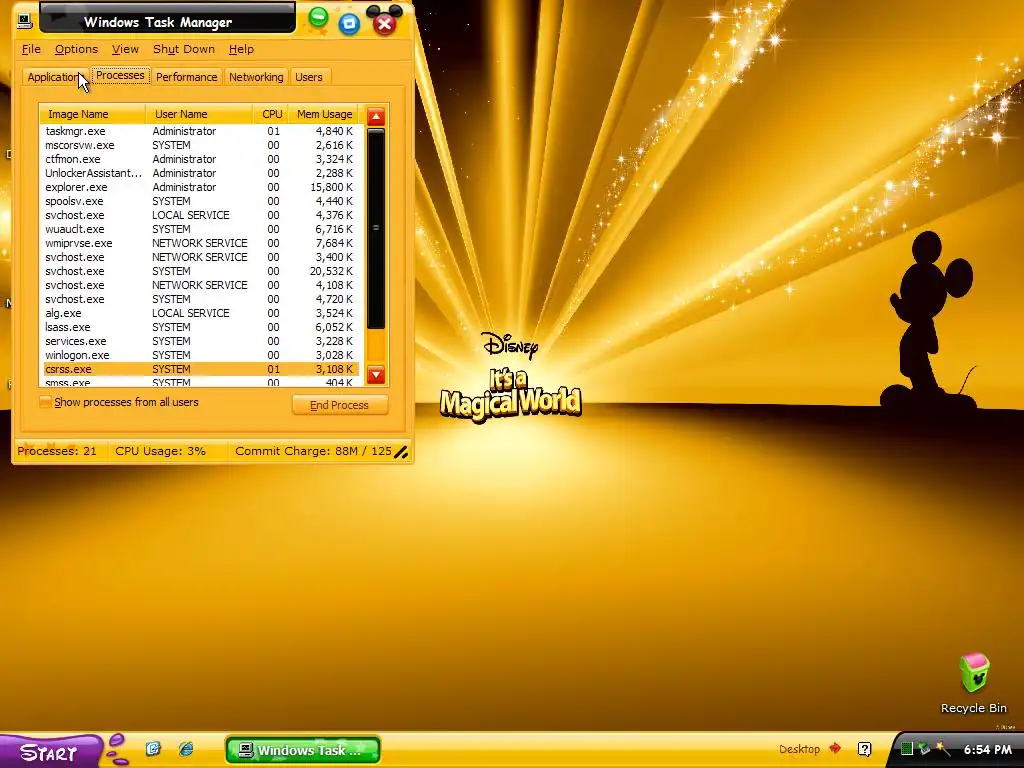The image size is (1024, 768).
Task: Click Processes: 21 in status bar
Action: coord(57,451)
